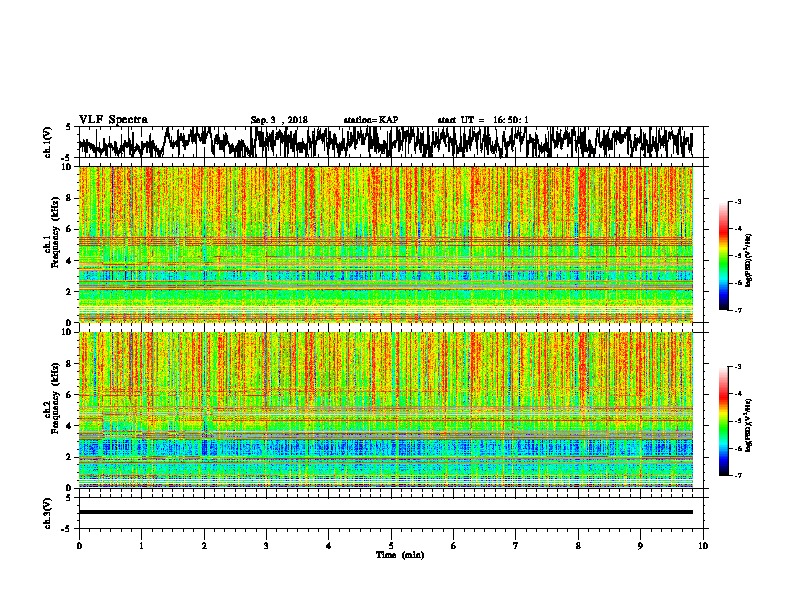
Task: Click the ch.1(V) axis label
Action: pyautogui.click(x=48, y=142)
